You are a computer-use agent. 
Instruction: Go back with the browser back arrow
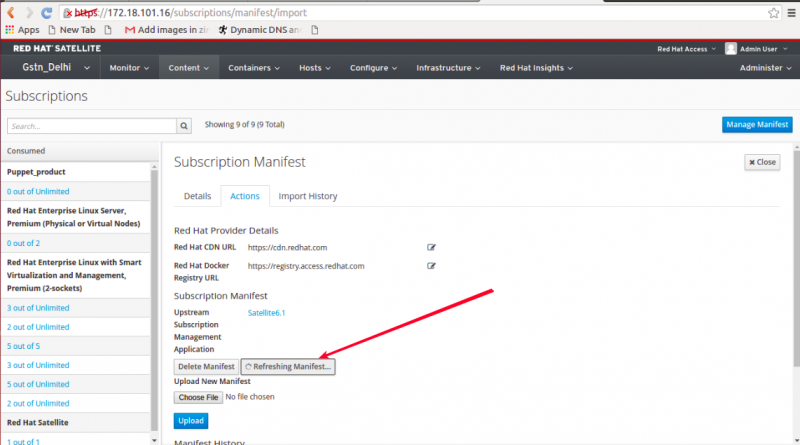[11, 13]
